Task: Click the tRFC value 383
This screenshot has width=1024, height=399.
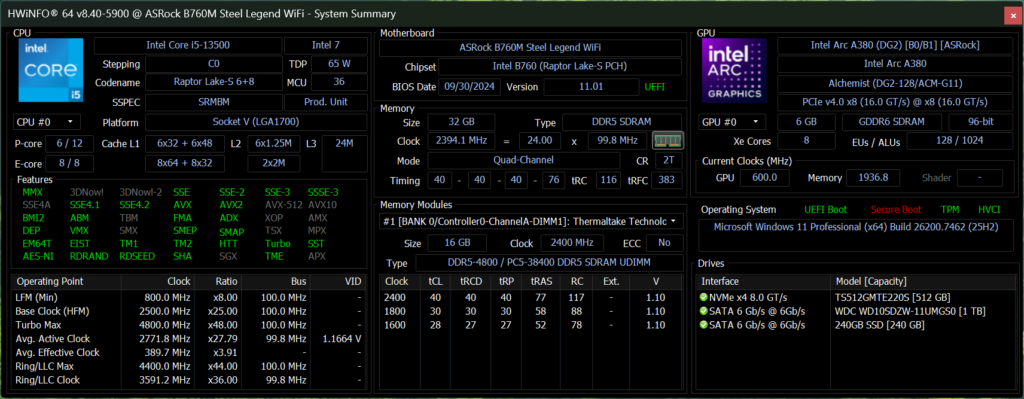Action: click(x=667, y=180)
